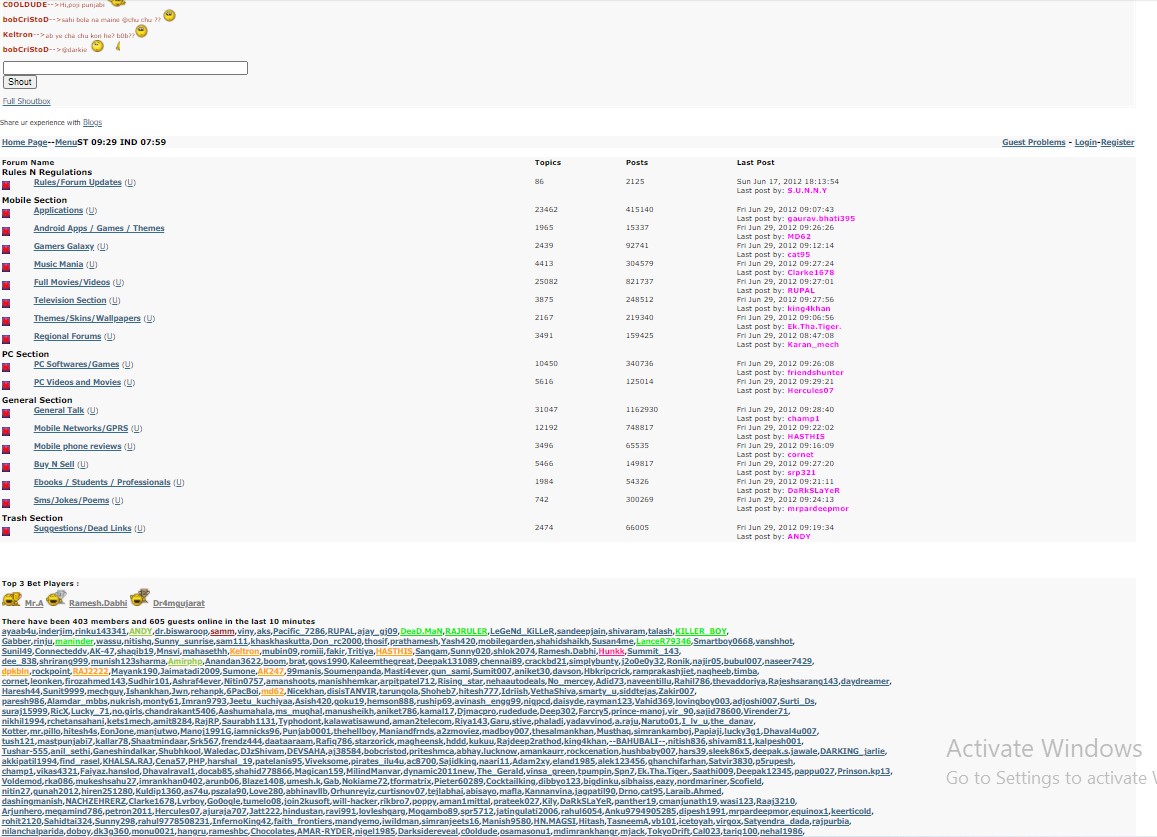The width and height of the screenshot is (1157, 837).
Task: Click the red icon beside Music Mania
Action: 6,268
